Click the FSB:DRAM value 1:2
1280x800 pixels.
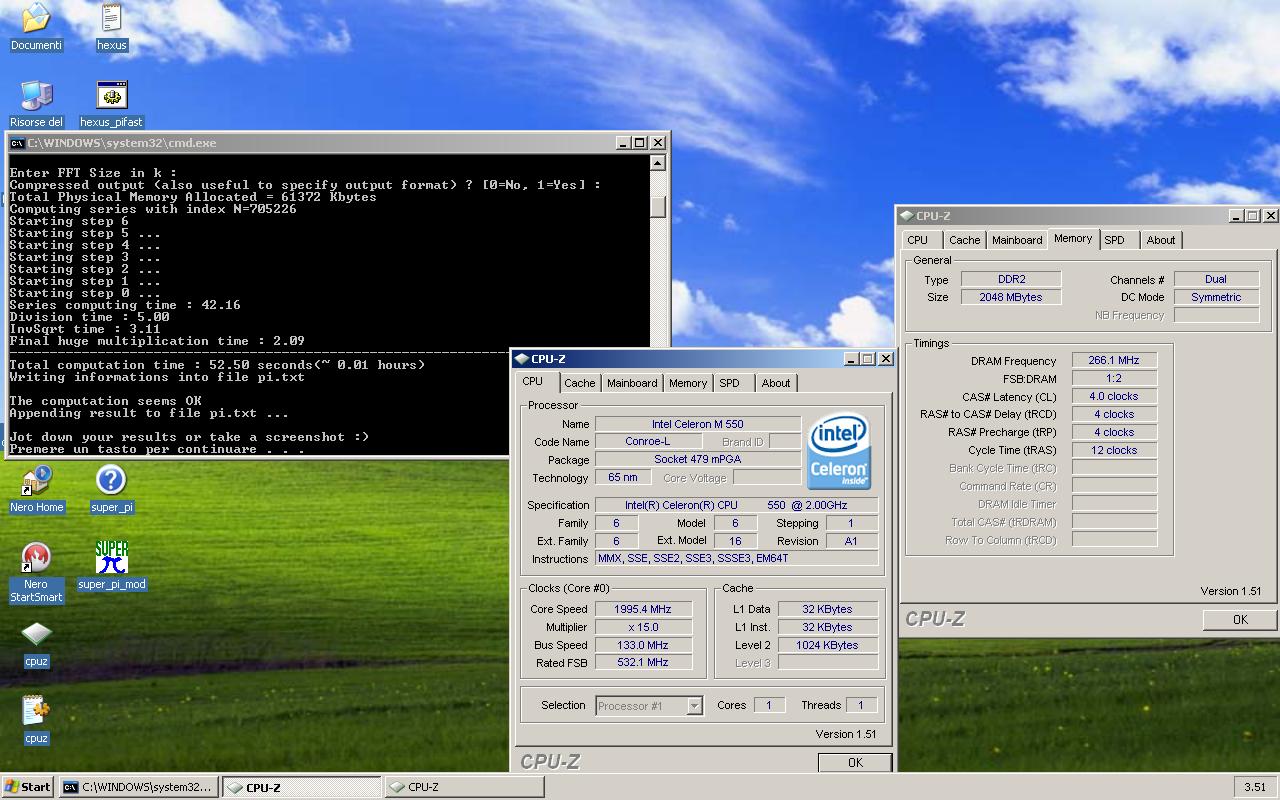1114,378
